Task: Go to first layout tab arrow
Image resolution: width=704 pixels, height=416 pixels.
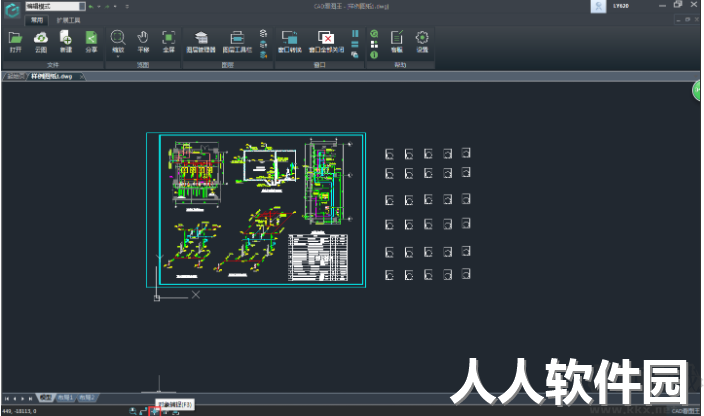Action: [7, 398]
